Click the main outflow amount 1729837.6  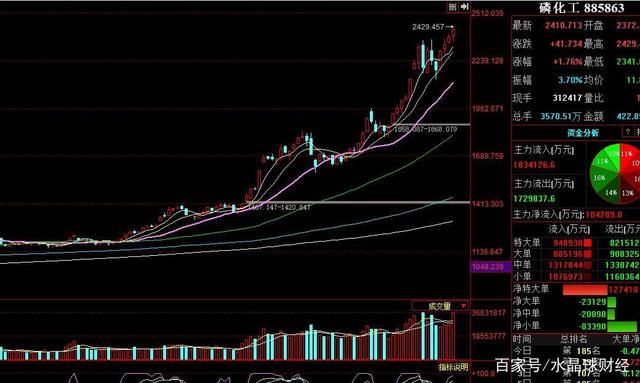pos(534,199)
